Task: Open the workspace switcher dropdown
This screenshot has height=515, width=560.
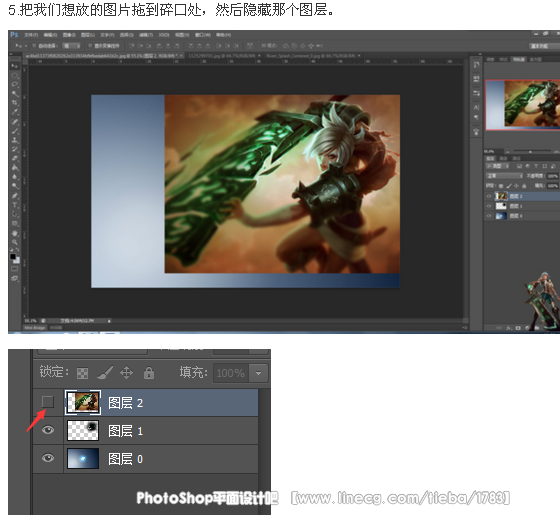Action: 544,46
